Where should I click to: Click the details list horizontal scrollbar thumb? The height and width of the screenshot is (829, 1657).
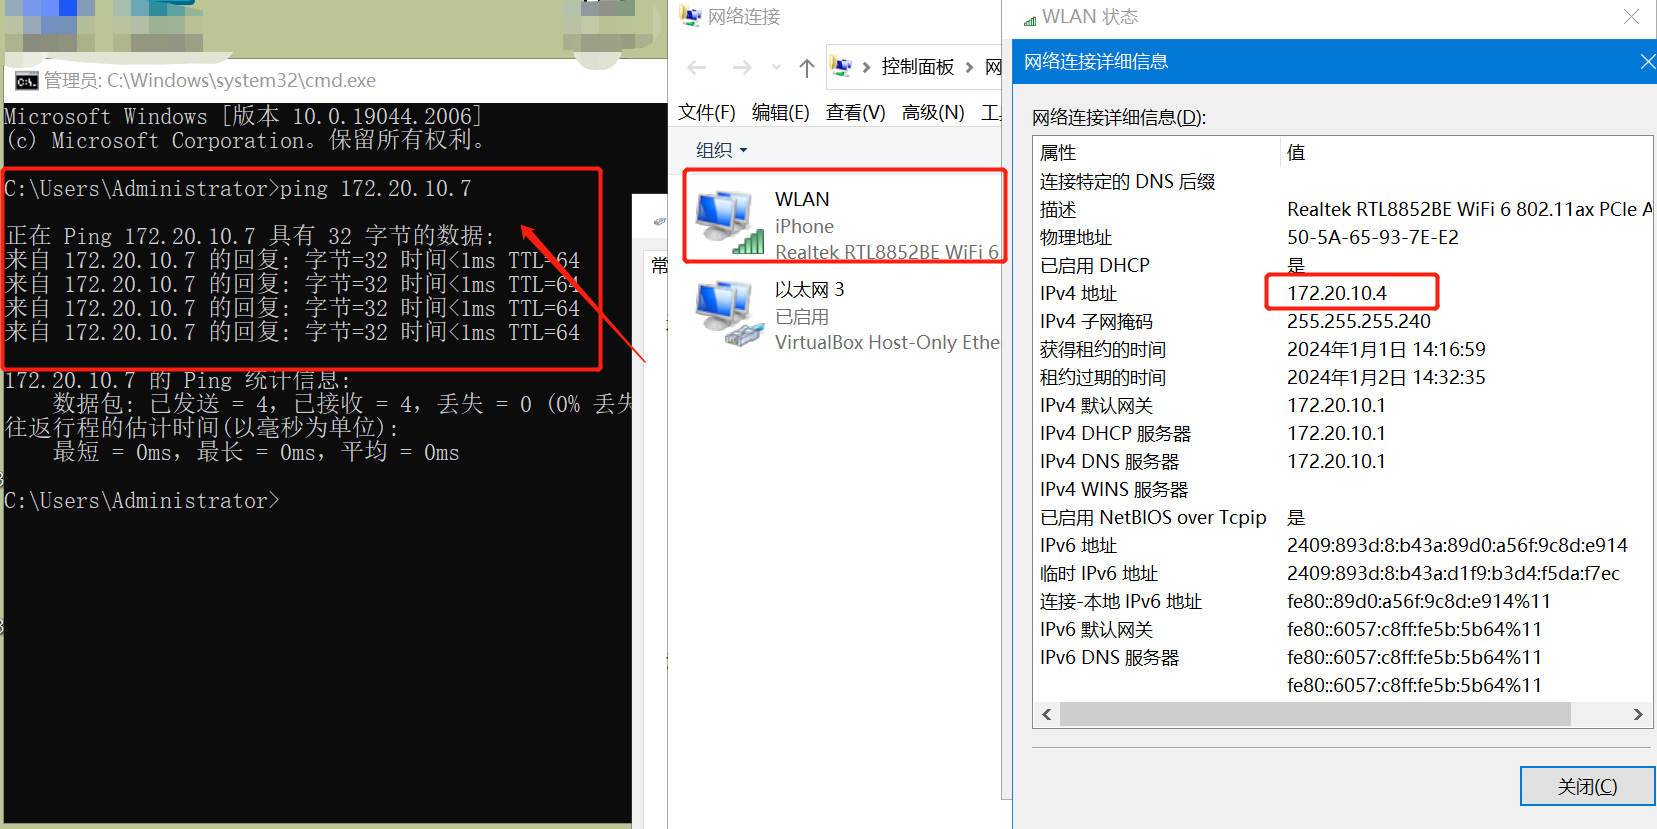(x=1314, y=714)
